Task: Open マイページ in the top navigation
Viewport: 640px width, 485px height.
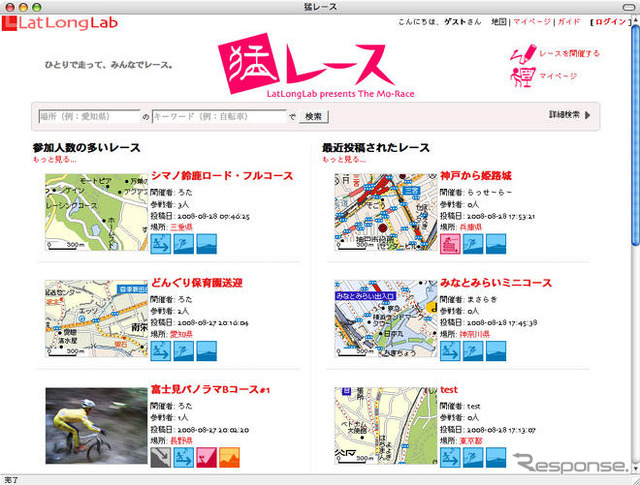Action: [x=532, y=22]
